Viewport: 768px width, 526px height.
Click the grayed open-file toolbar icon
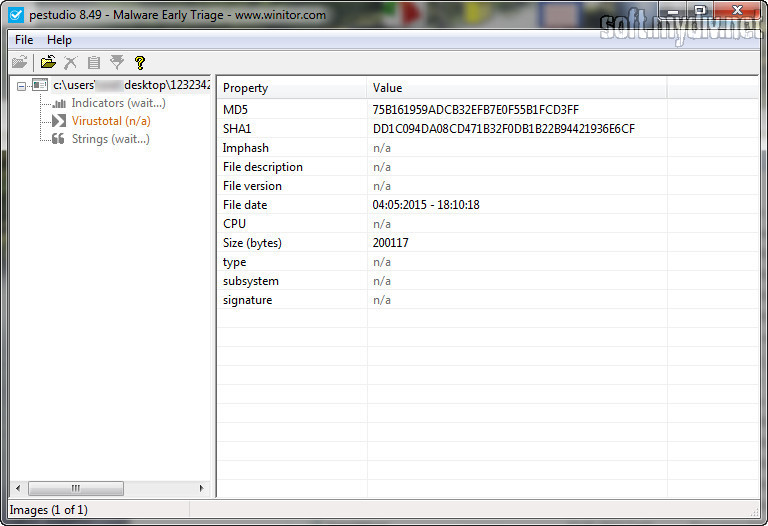[20, 62]
